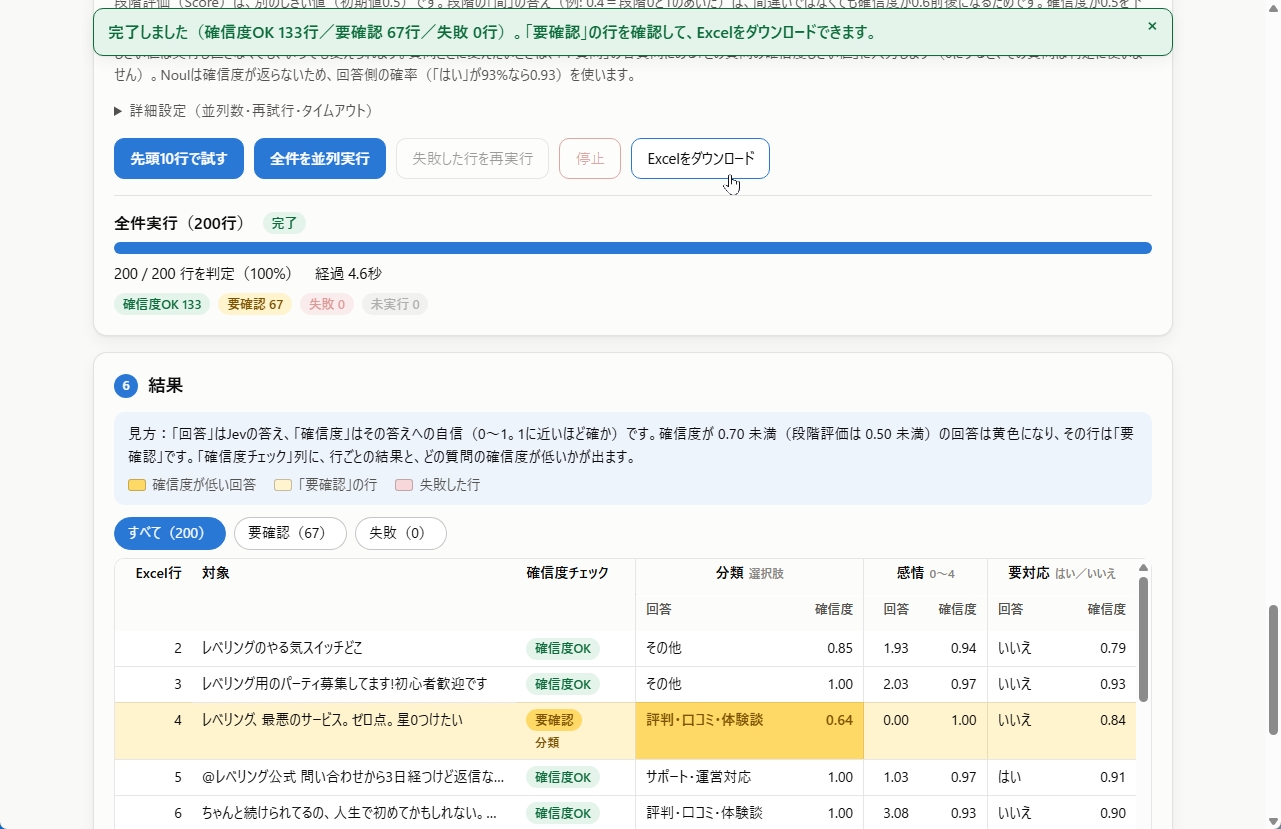Image resolution: width=1281 pixels, height=829 pixels.
Task: Click the 失敗した行を再実行 button
Action: point(472,159)
